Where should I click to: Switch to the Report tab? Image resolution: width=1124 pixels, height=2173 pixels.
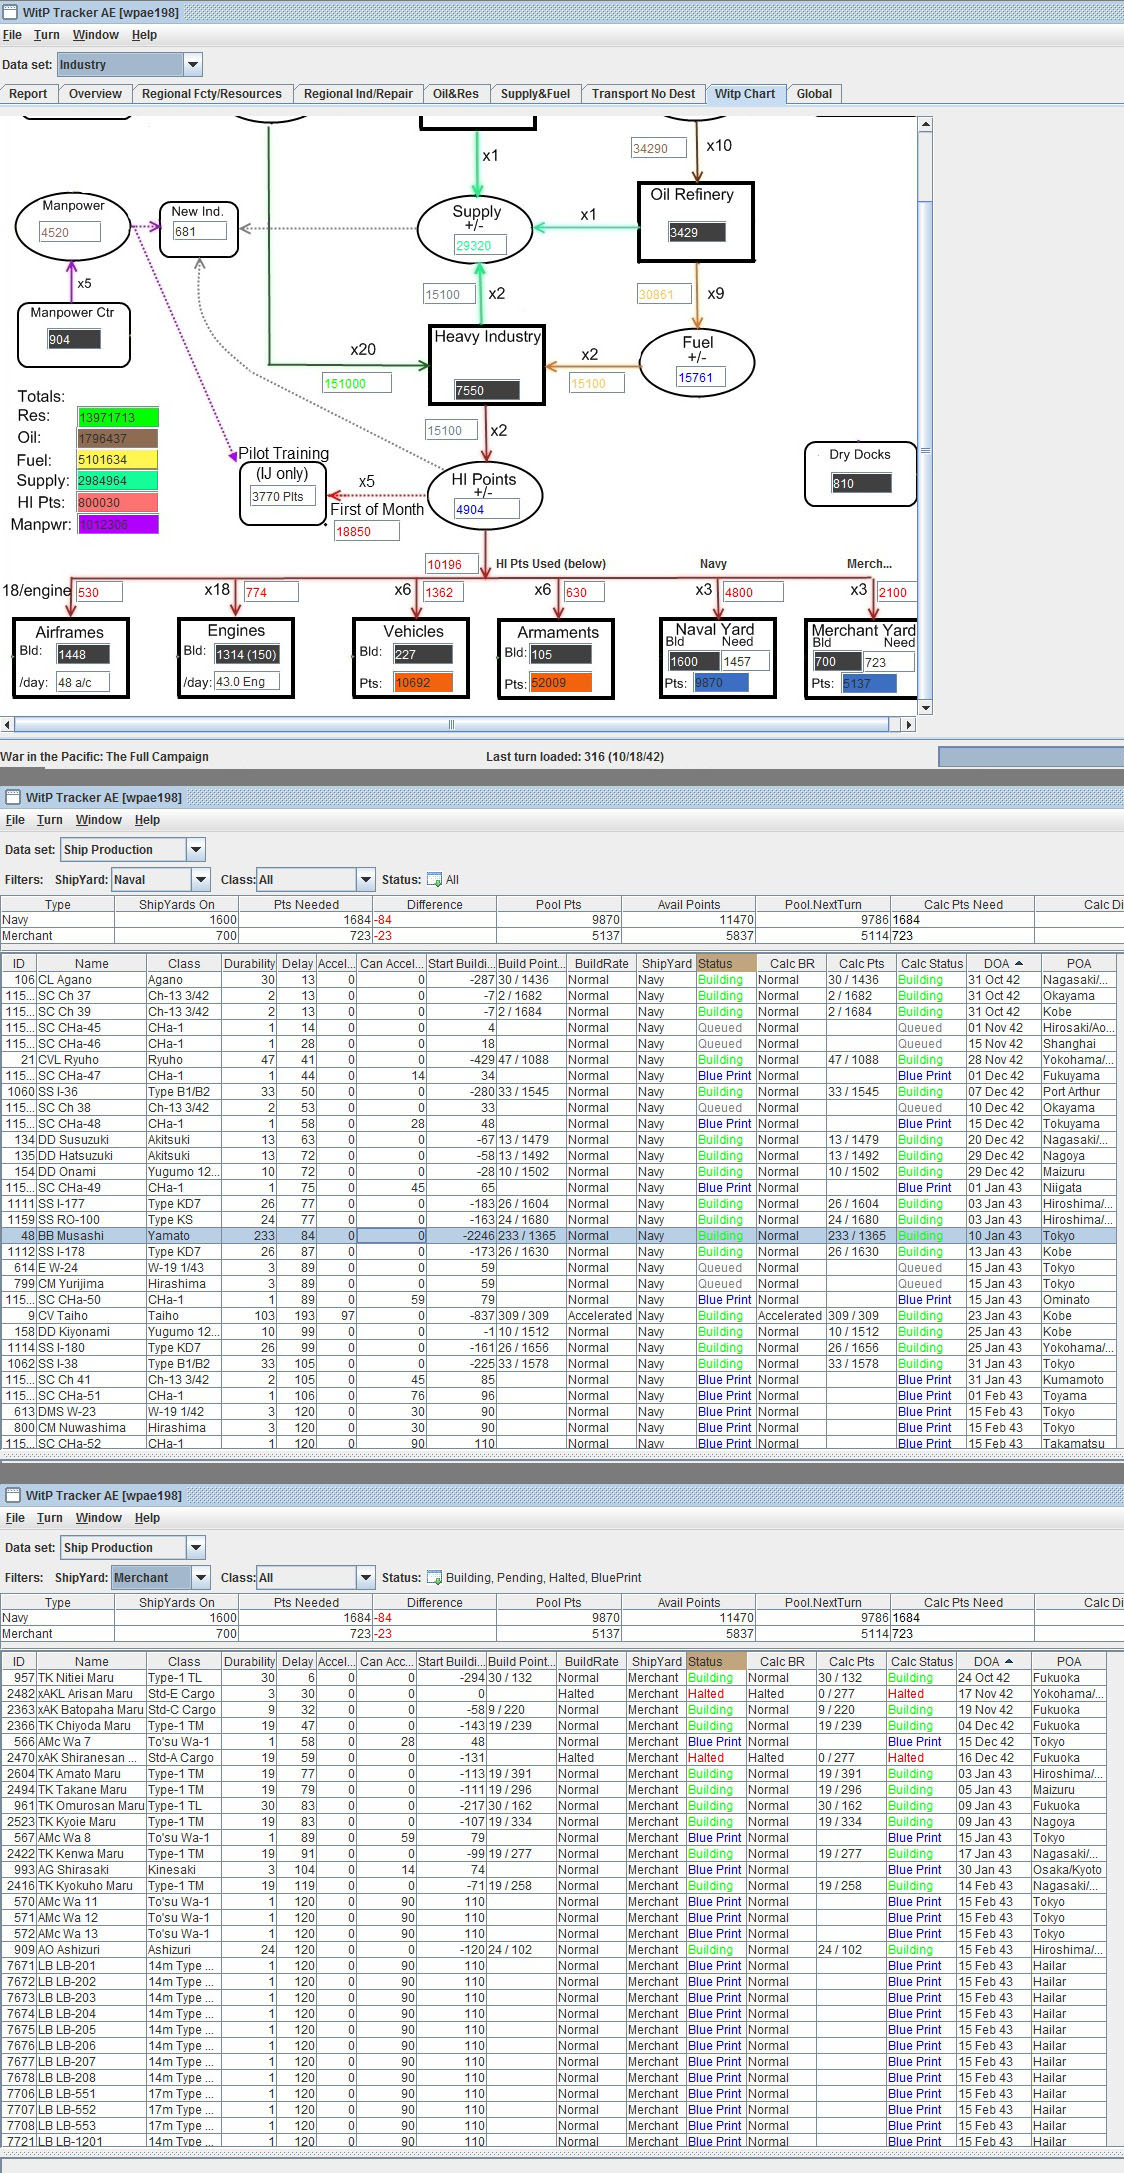(28, 94)
